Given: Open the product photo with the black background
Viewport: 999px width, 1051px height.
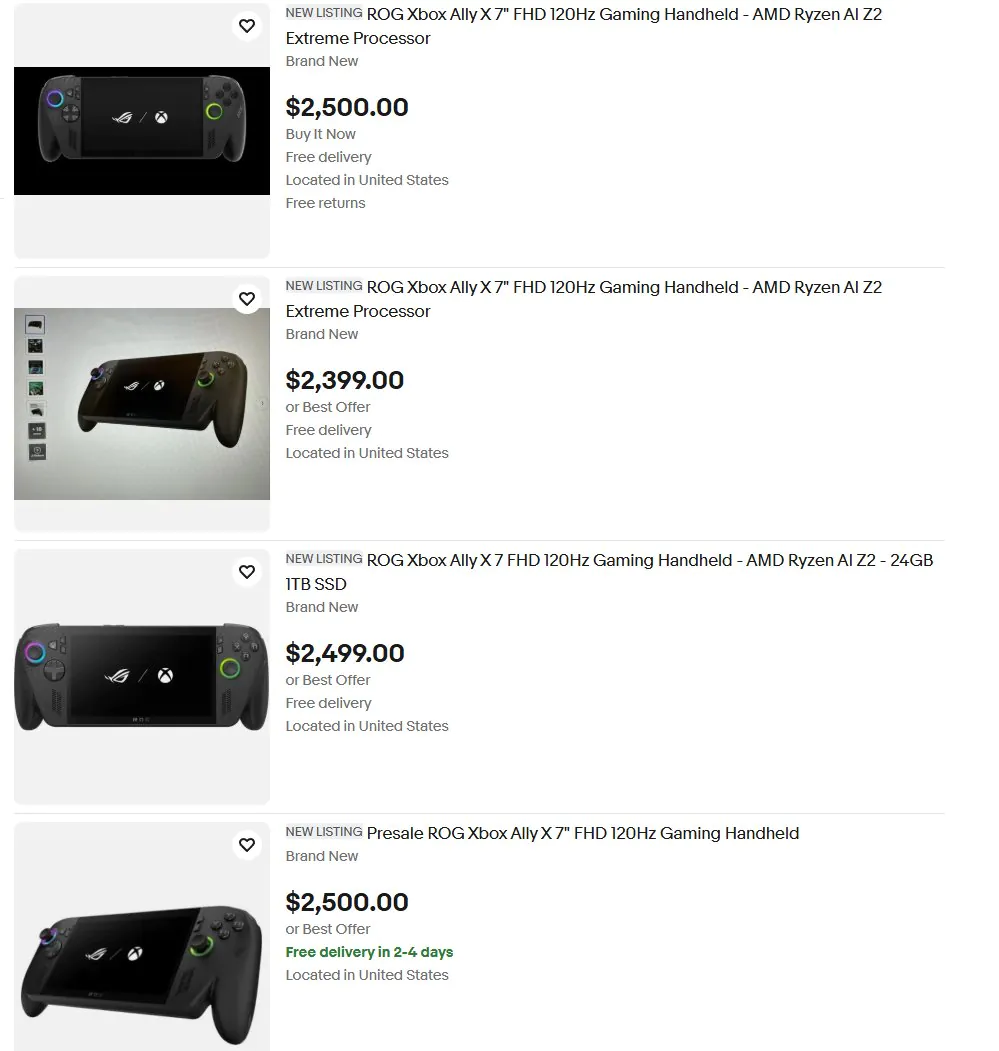Looking at the screenshot, I should tap(142, 131).
